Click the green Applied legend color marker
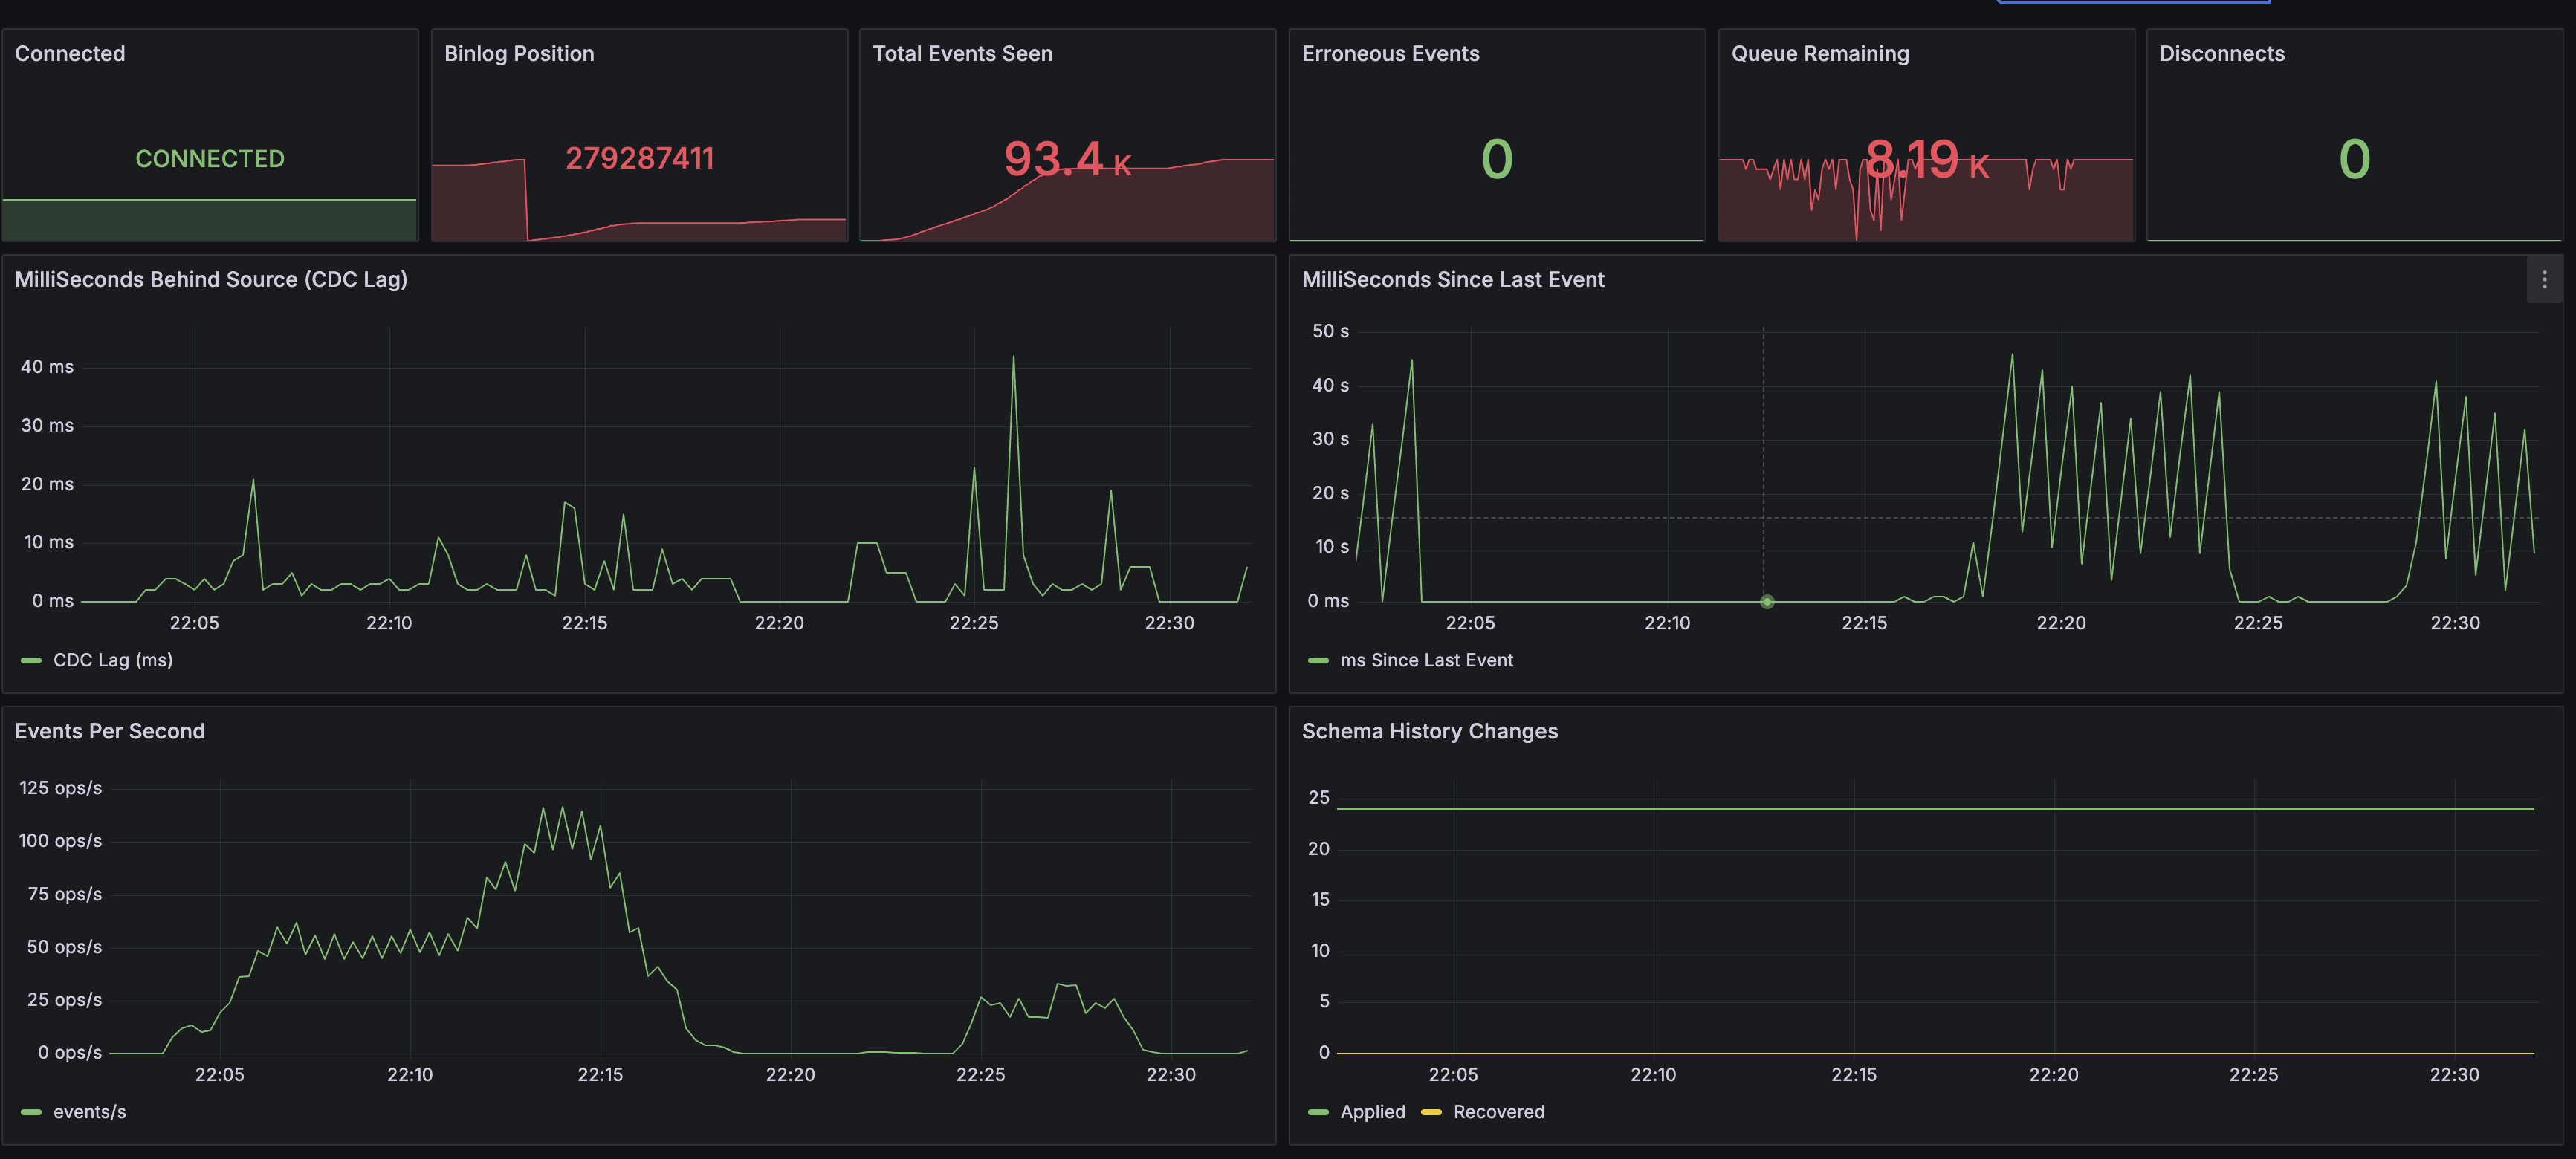 click(1318, 1112)
